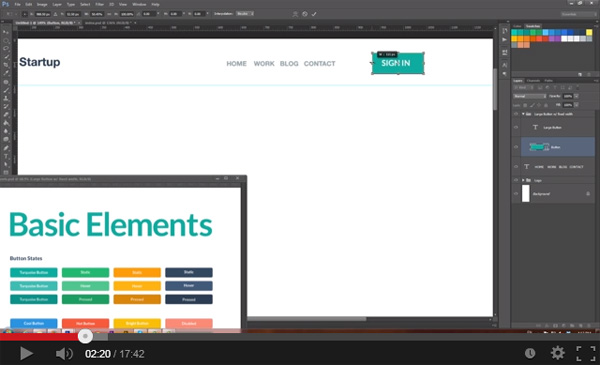
Task: Click the video progress scrubber handle
Action: (85, 336)
